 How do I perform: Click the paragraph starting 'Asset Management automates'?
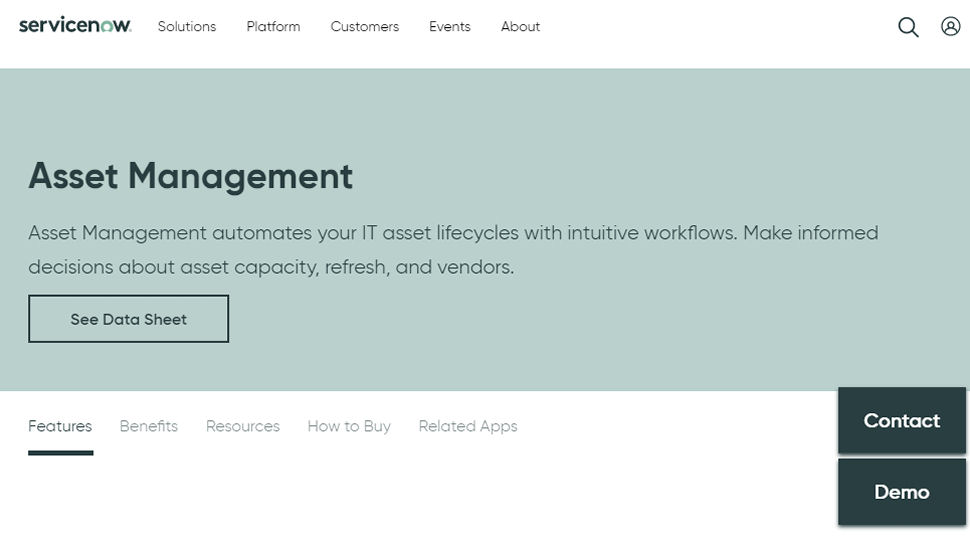pyautogui.click(x=453, y=250)
